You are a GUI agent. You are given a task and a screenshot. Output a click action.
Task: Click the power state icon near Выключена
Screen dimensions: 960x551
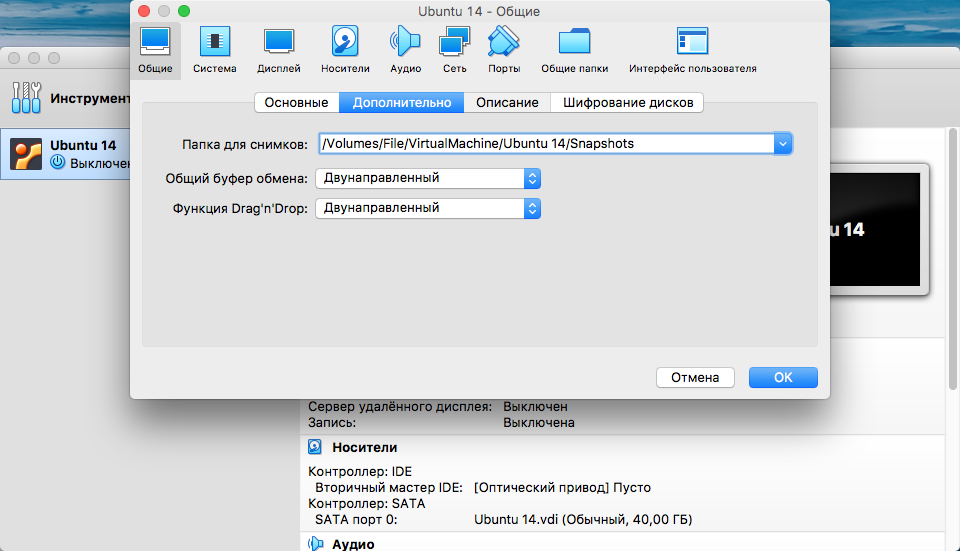point(58,162)
